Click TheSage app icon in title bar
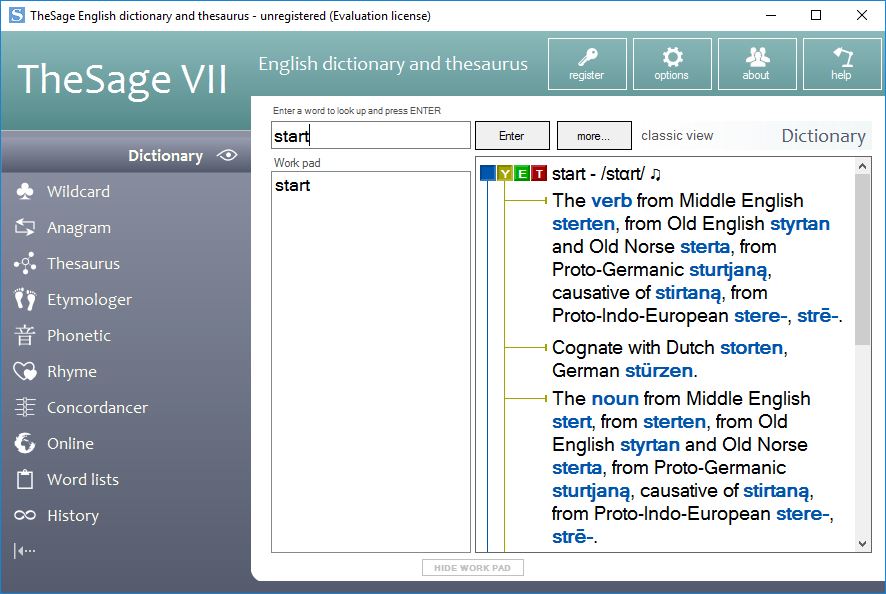This screenshot has height=594, width=886. [17, 15]
